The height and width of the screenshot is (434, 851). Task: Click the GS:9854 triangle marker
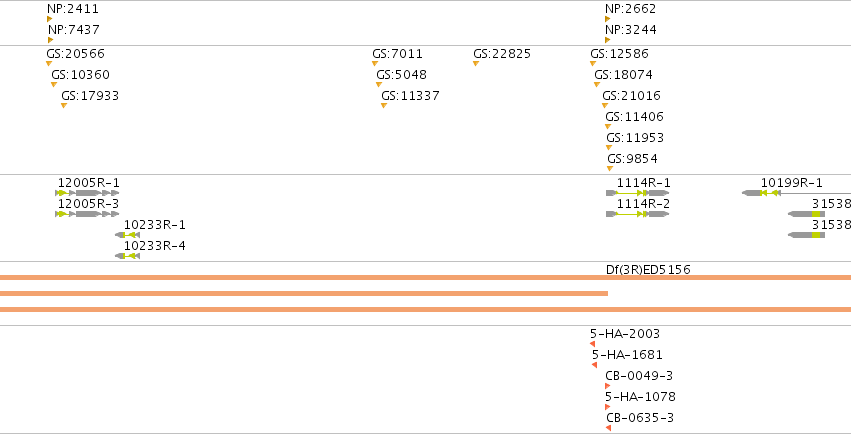[609, 169]
